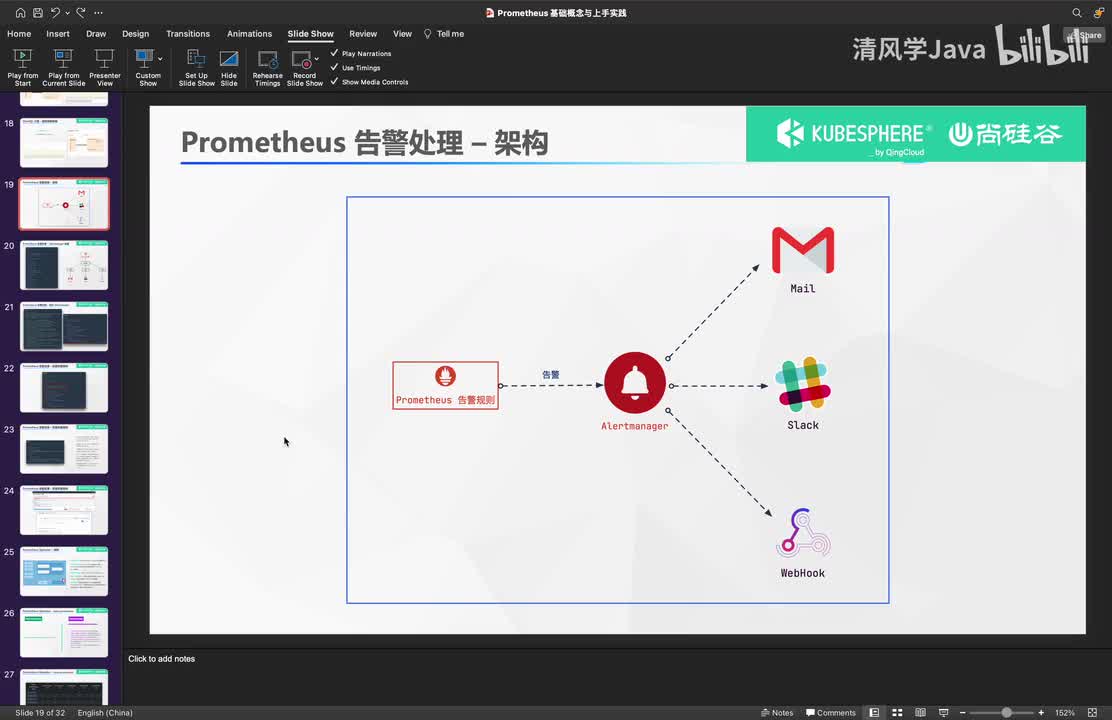
Task: Select slide 22 thumbnail
Action: [64, 387]
